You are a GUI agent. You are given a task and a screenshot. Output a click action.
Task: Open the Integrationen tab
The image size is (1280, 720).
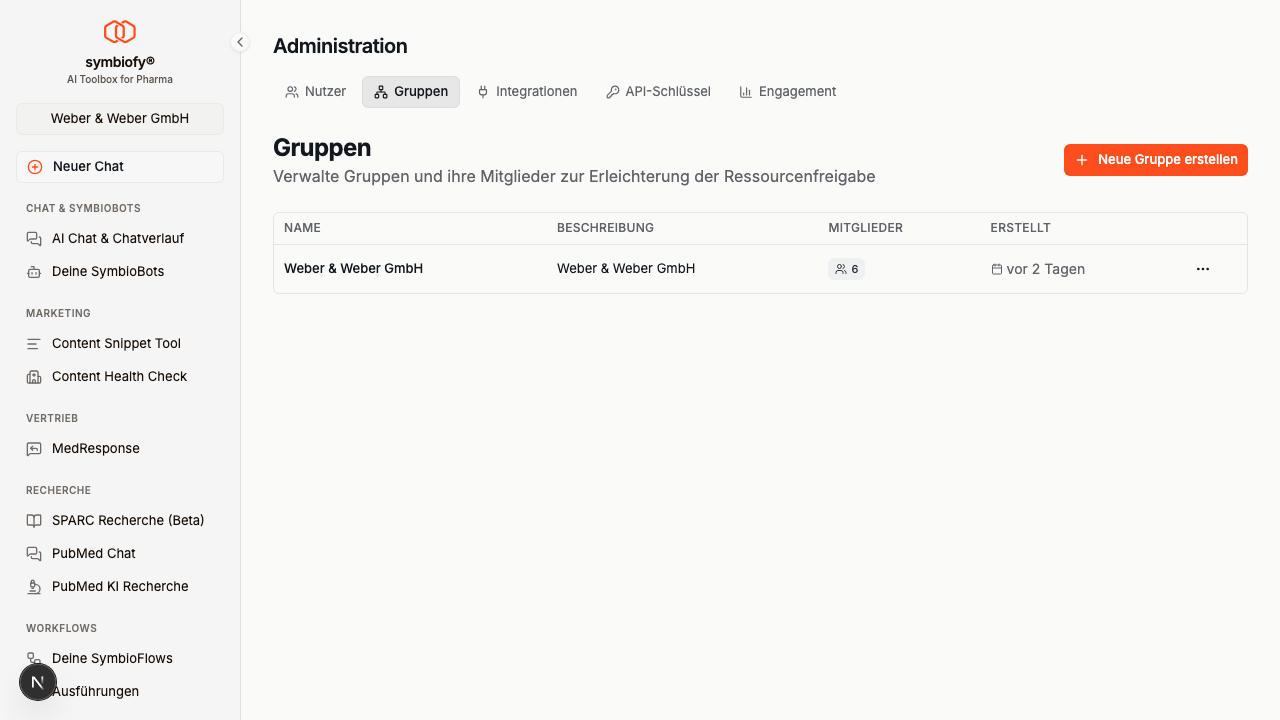(x=527, y=91)
